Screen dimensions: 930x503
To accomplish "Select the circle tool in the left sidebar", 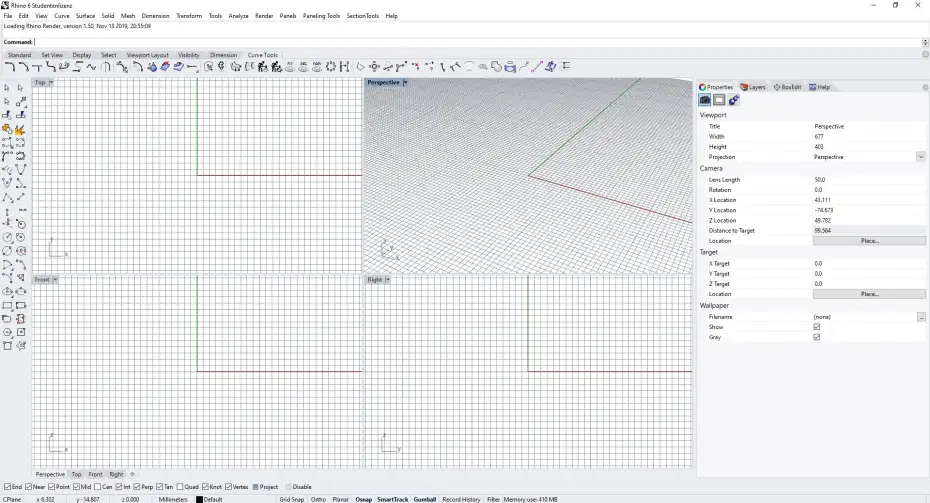I will [7, 237].
